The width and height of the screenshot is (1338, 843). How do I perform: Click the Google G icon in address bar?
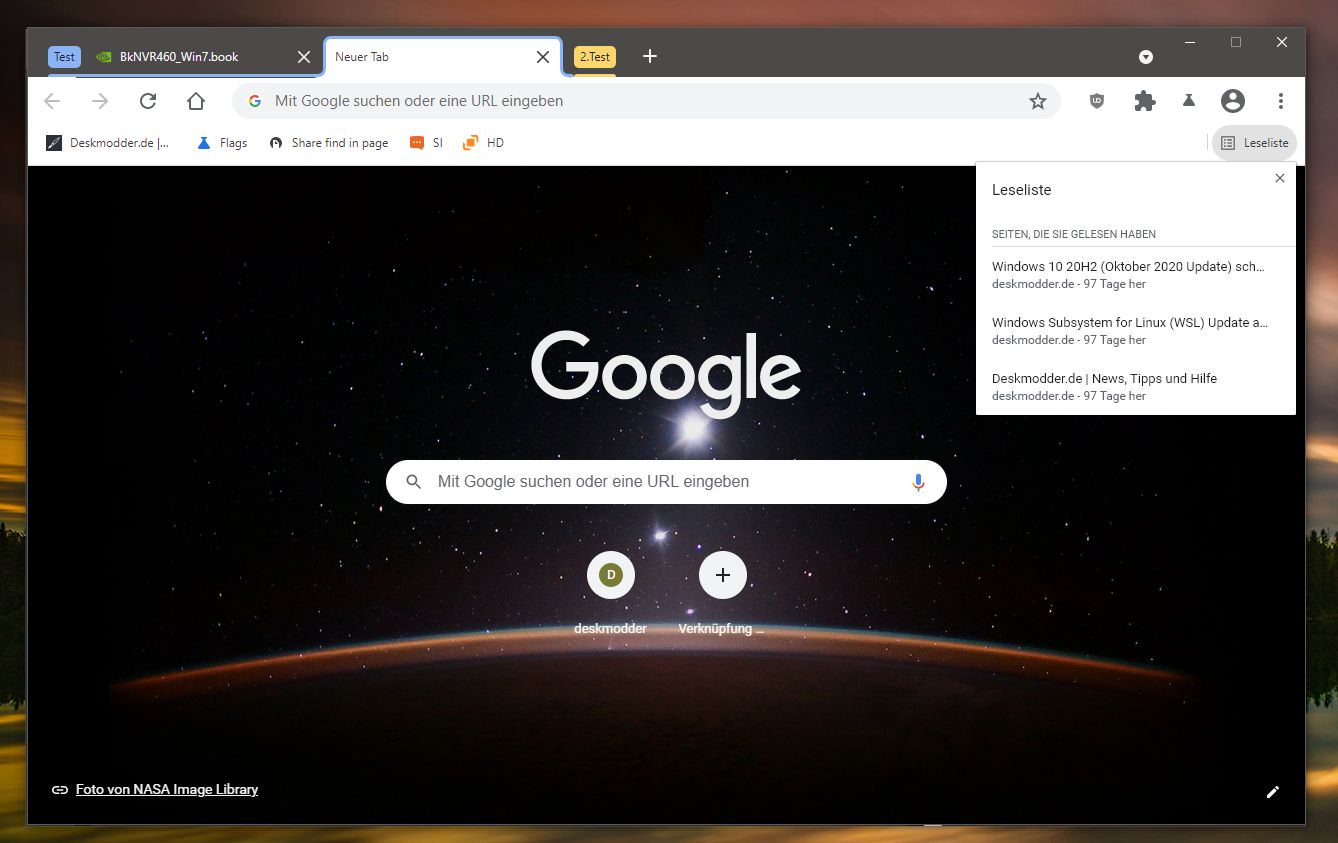click(x=255, y=101)
